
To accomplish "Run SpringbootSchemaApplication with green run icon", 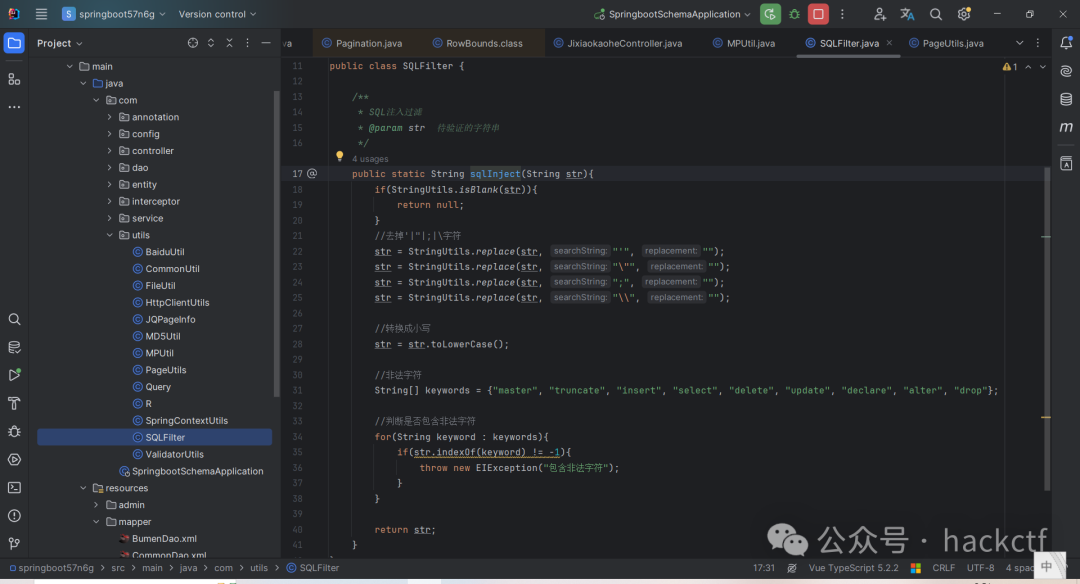I will point(769,14).
